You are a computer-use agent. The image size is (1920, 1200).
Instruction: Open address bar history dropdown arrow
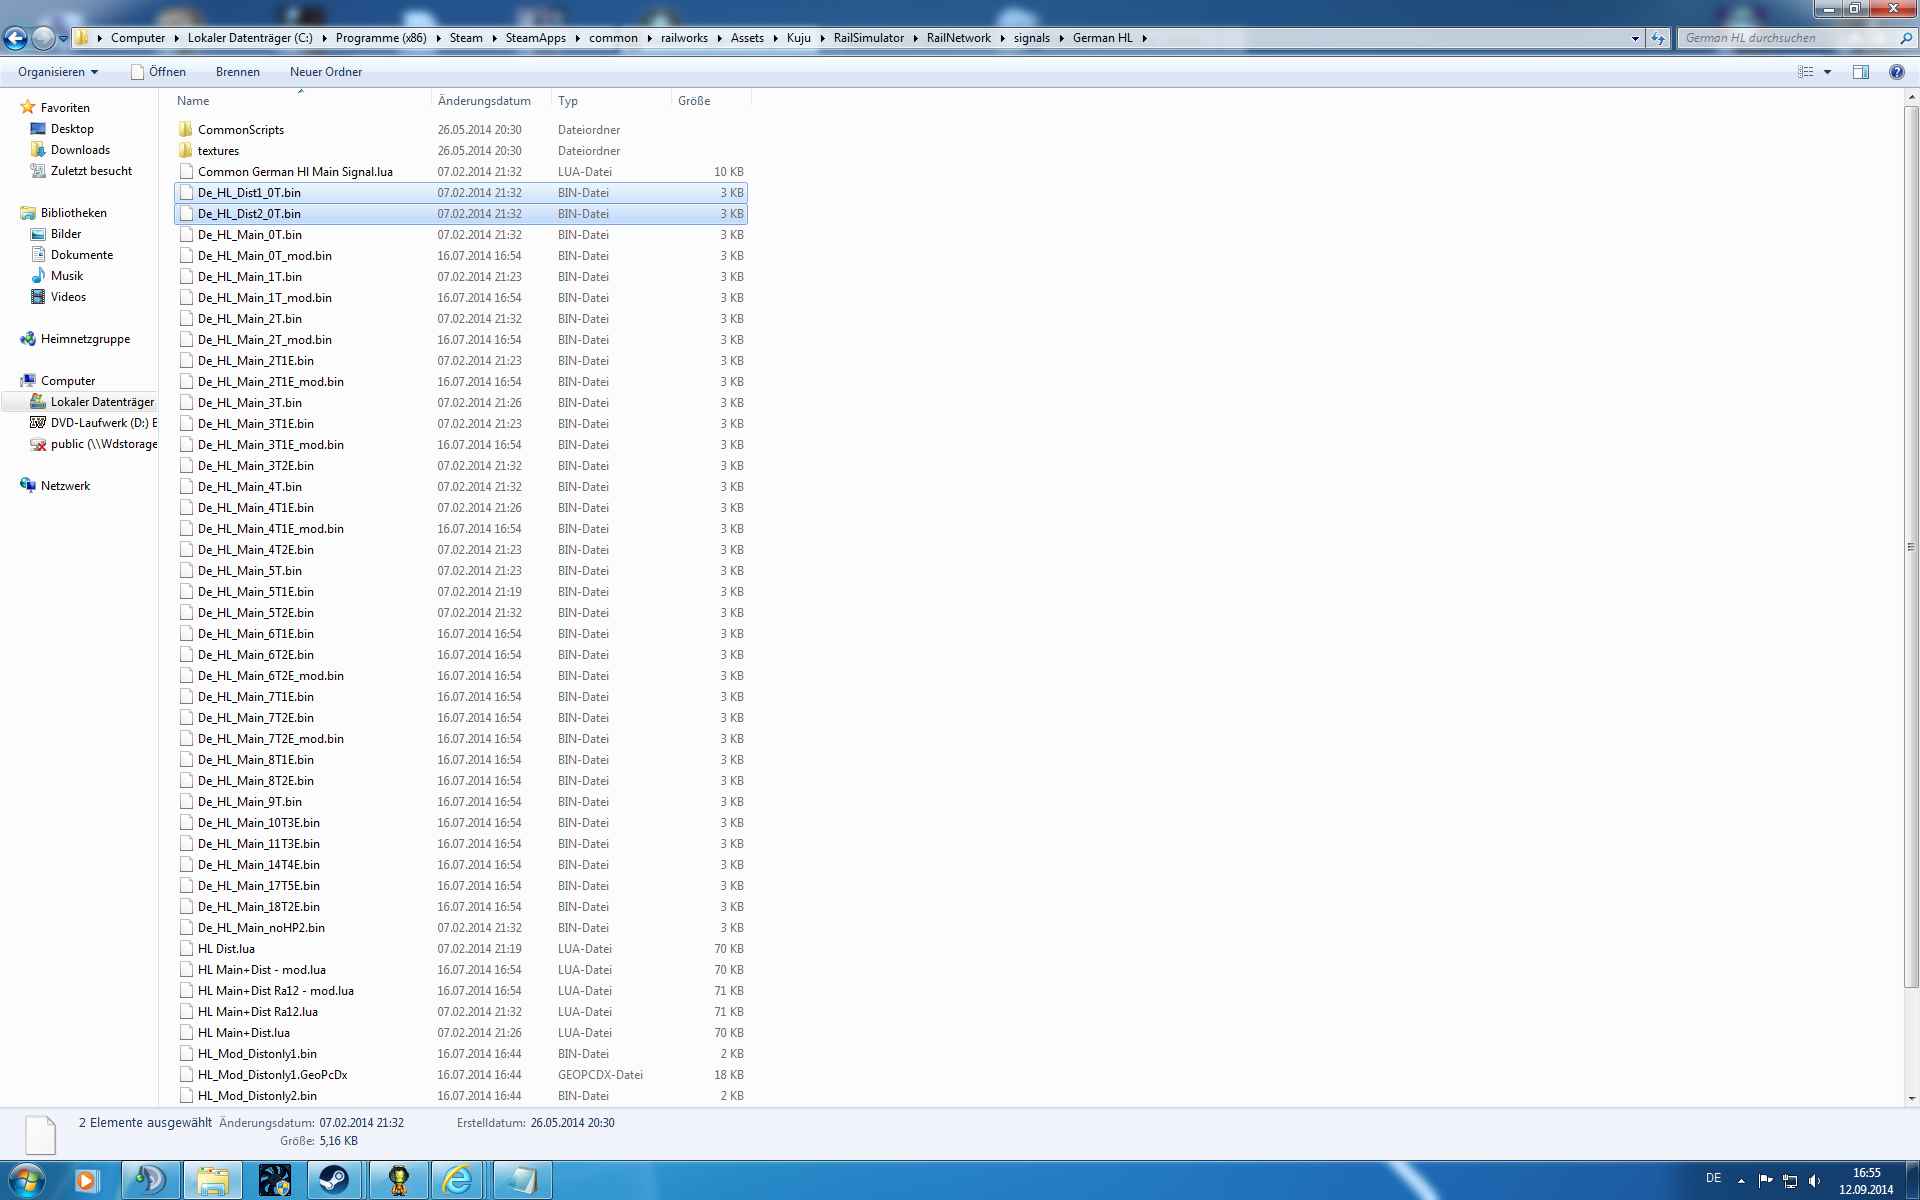[x=1635, y=39]
